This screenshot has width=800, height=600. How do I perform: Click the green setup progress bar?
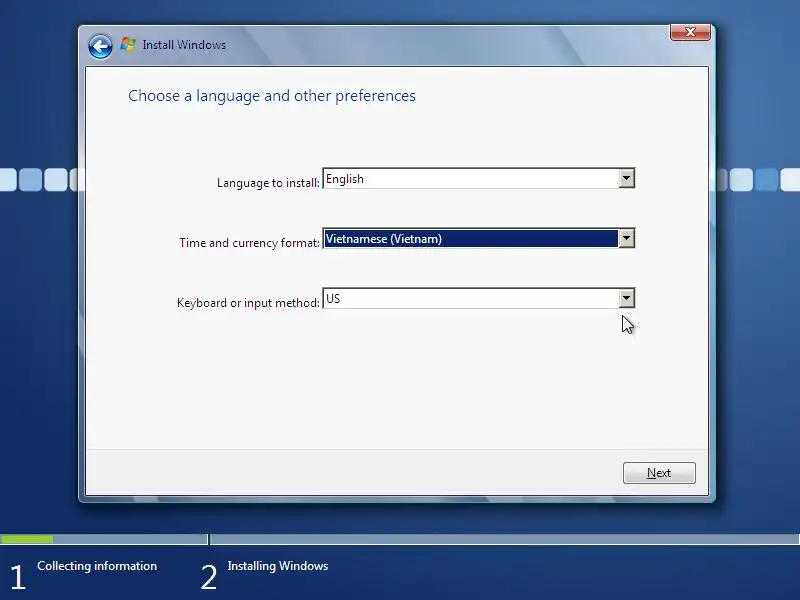(x=27, y=539)
